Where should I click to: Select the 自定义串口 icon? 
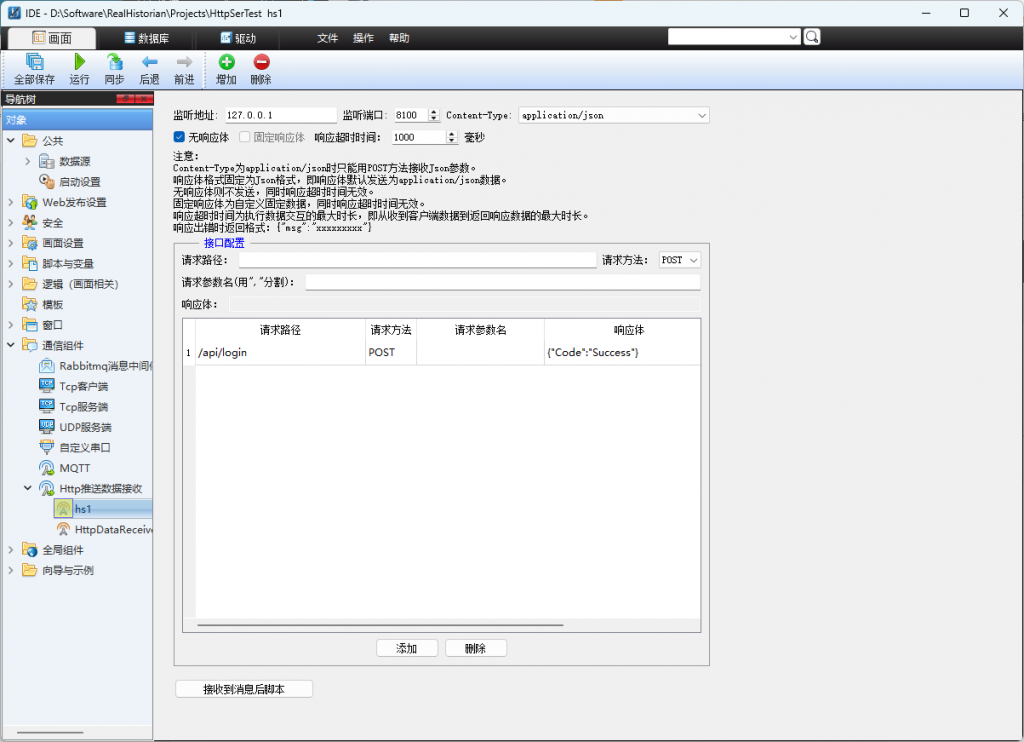[x=46, y=447]
